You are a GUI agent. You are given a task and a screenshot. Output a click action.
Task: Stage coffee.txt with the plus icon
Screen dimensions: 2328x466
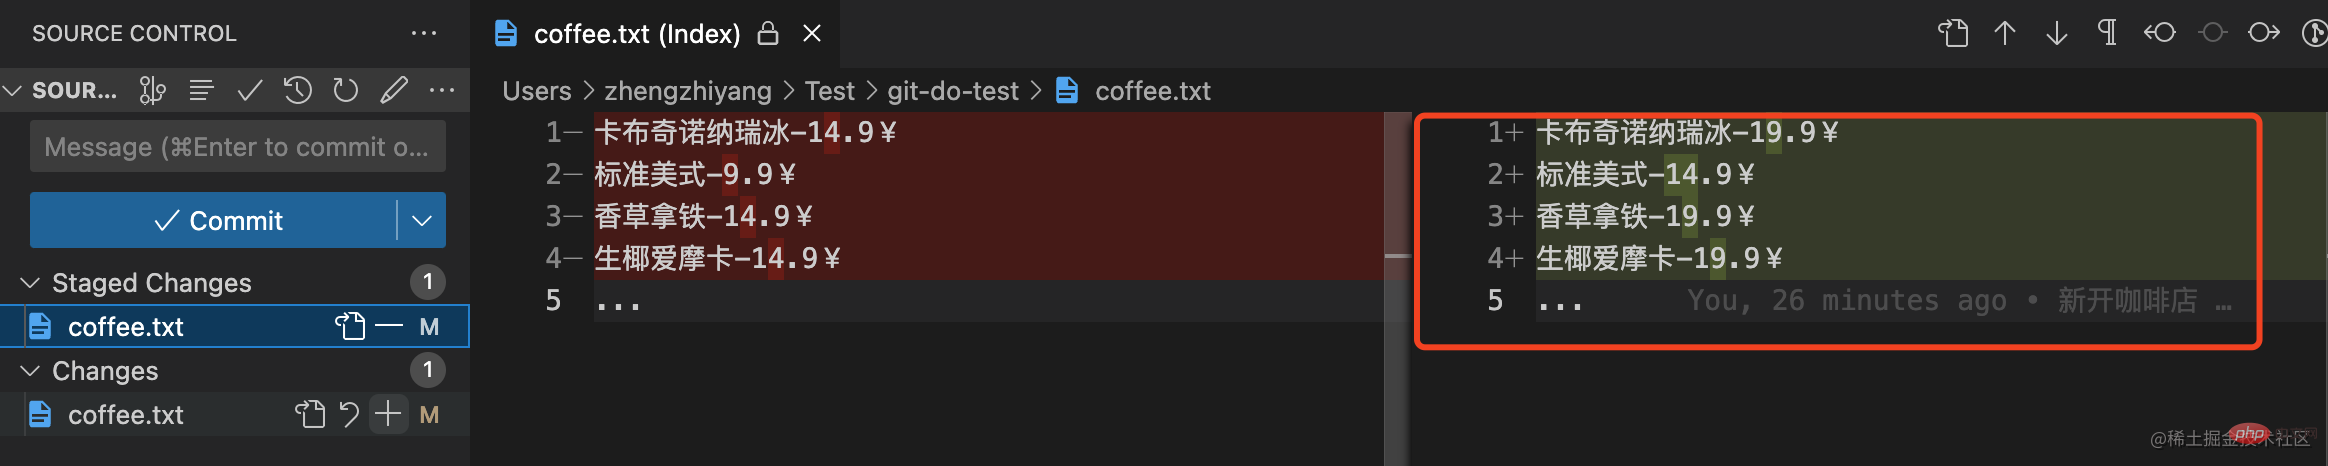[x=388, y=414]
